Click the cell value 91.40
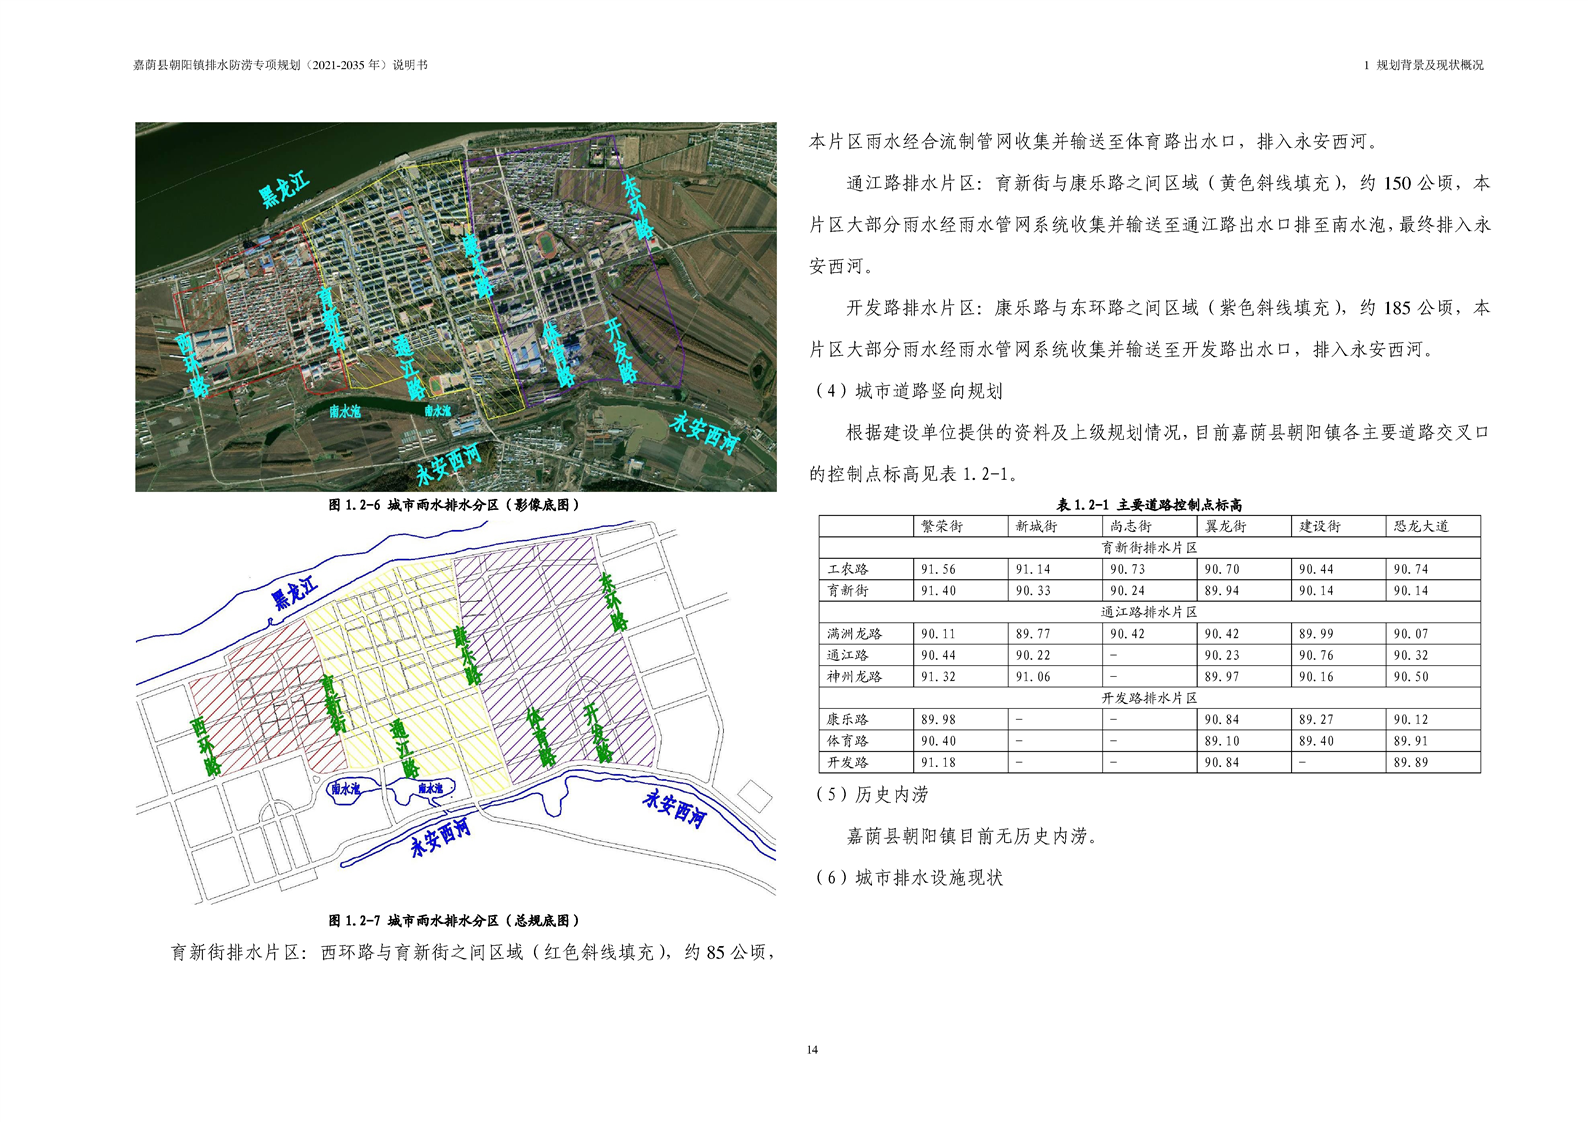 coord(938,591)
